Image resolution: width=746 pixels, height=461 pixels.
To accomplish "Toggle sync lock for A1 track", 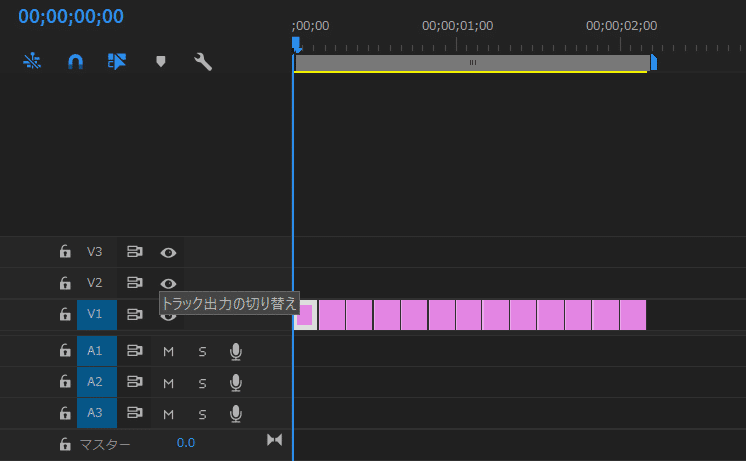I will (x=135, y=351).
